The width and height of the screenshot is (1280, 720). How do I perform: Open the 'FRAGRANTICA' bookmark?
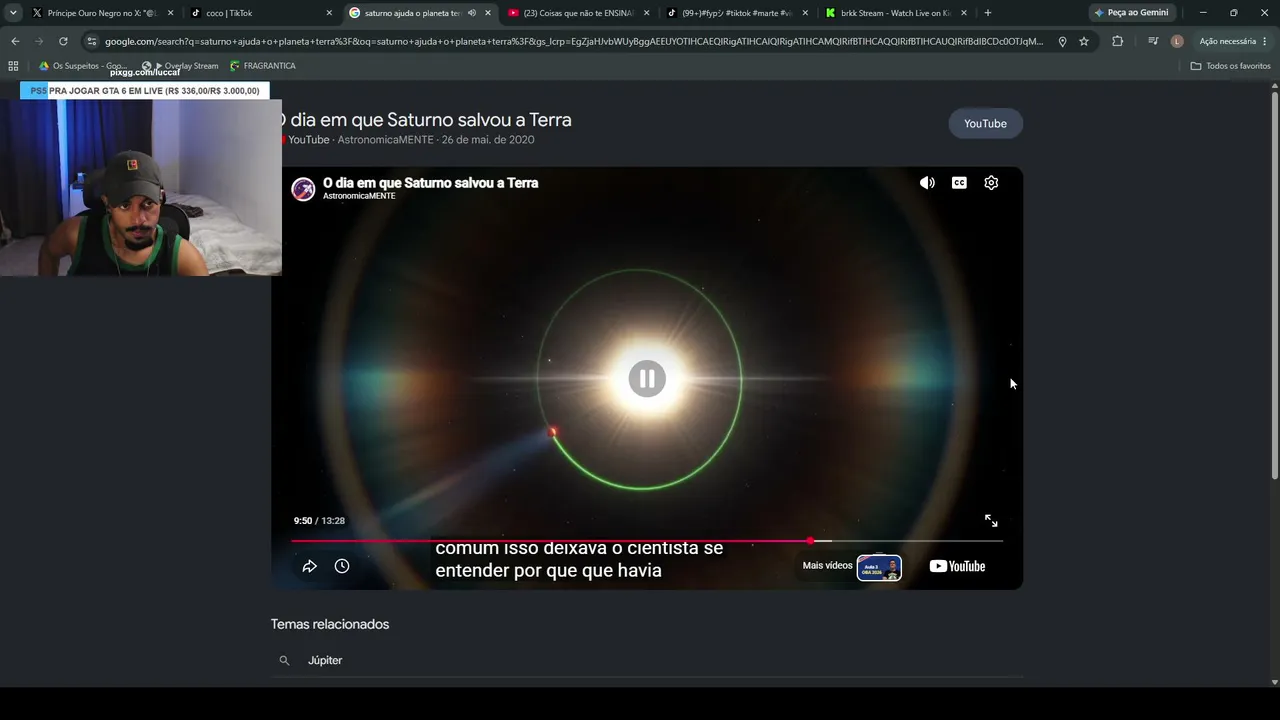pos(262,66)
